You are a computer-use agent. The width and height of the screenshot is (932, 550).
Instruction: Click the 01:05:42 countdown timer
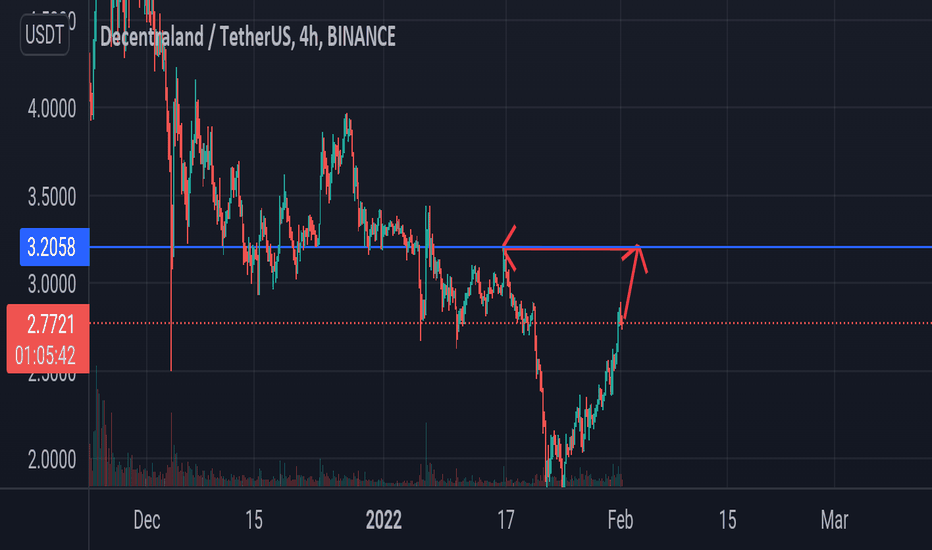tap(45, 356)
